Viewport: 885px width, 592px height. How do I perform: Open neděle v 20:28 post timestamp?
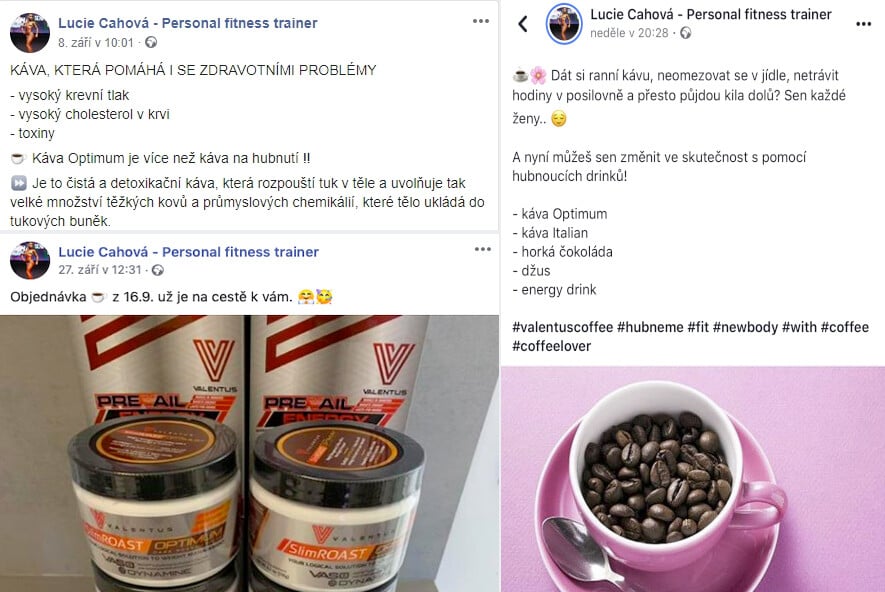[x=629, y=33]
